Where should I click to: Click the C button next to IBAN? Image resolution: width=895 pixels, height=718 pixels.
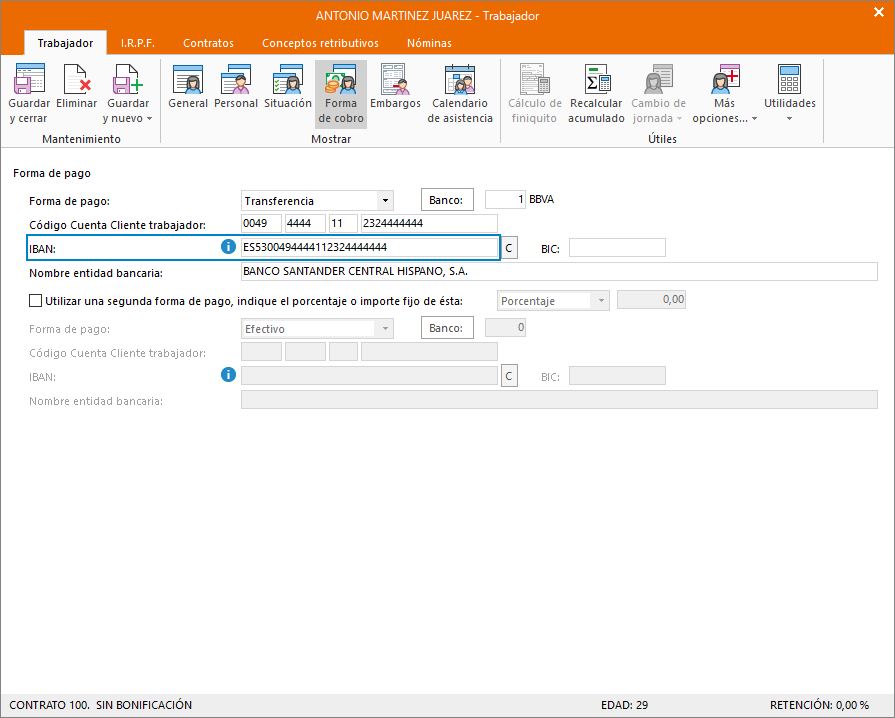(x=509, y=248)
